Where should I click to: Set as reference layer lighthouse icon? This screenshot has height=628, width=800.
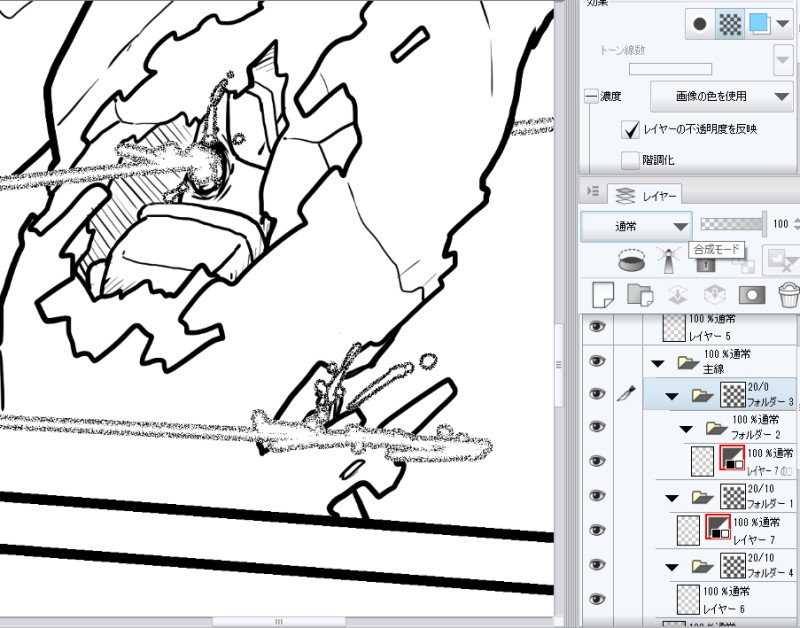[668, 260]
